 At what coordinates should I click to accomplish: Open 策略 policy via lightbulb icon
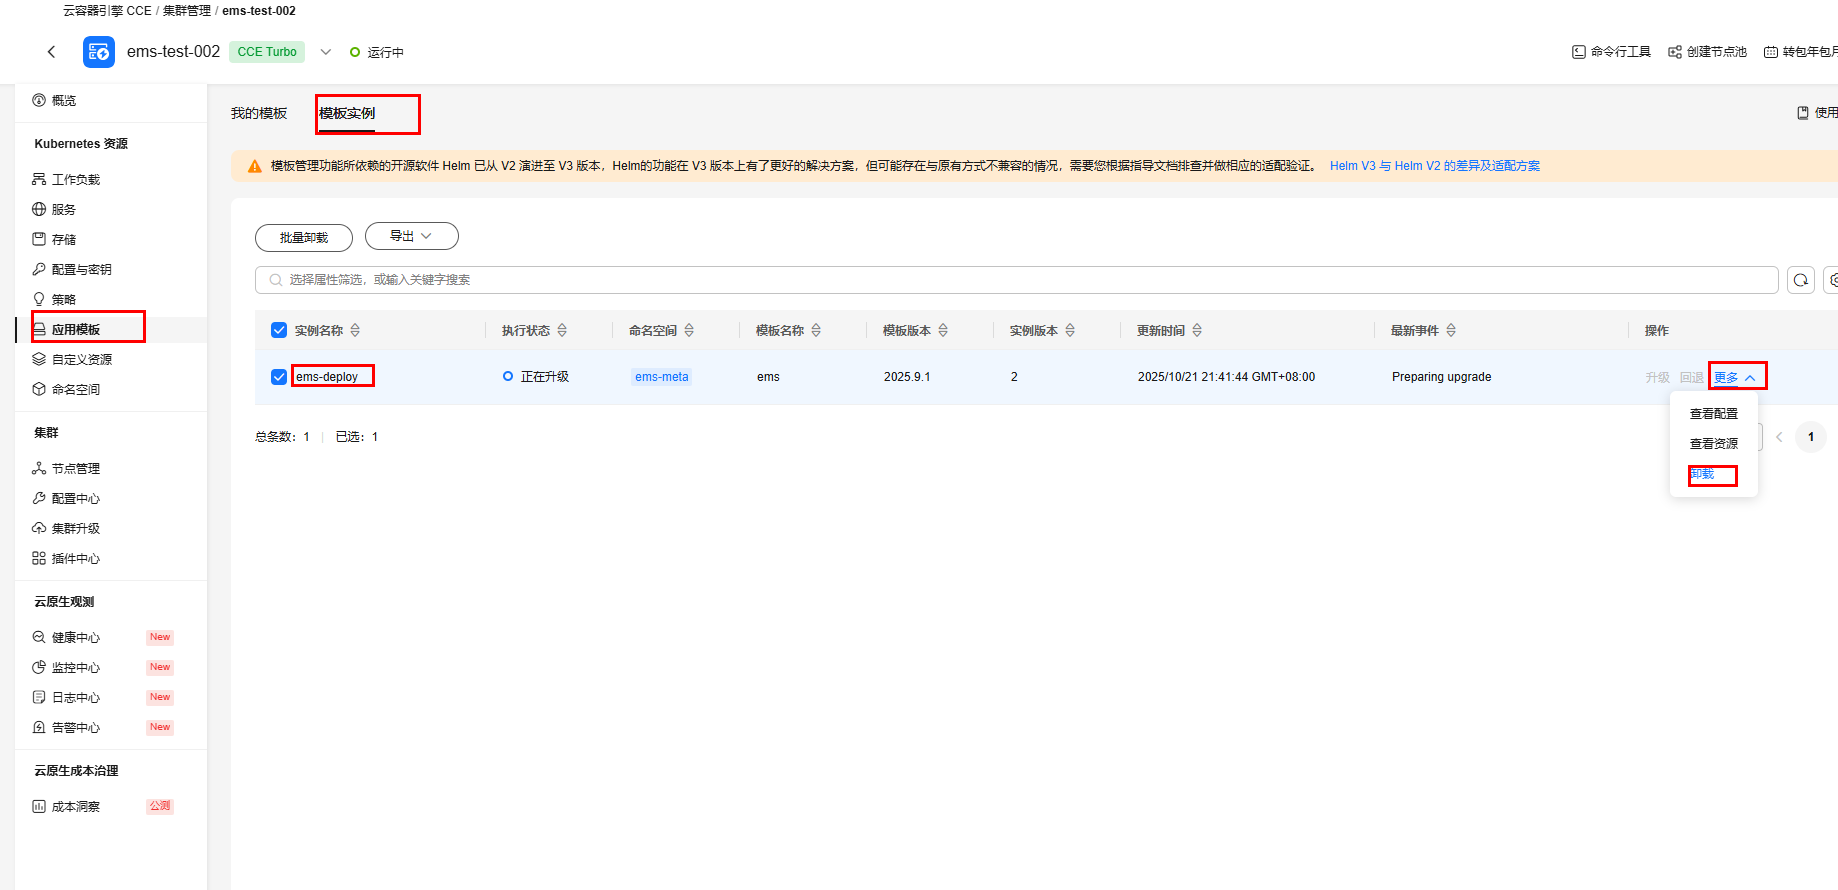pyautogui.click(x=39, y=299)
